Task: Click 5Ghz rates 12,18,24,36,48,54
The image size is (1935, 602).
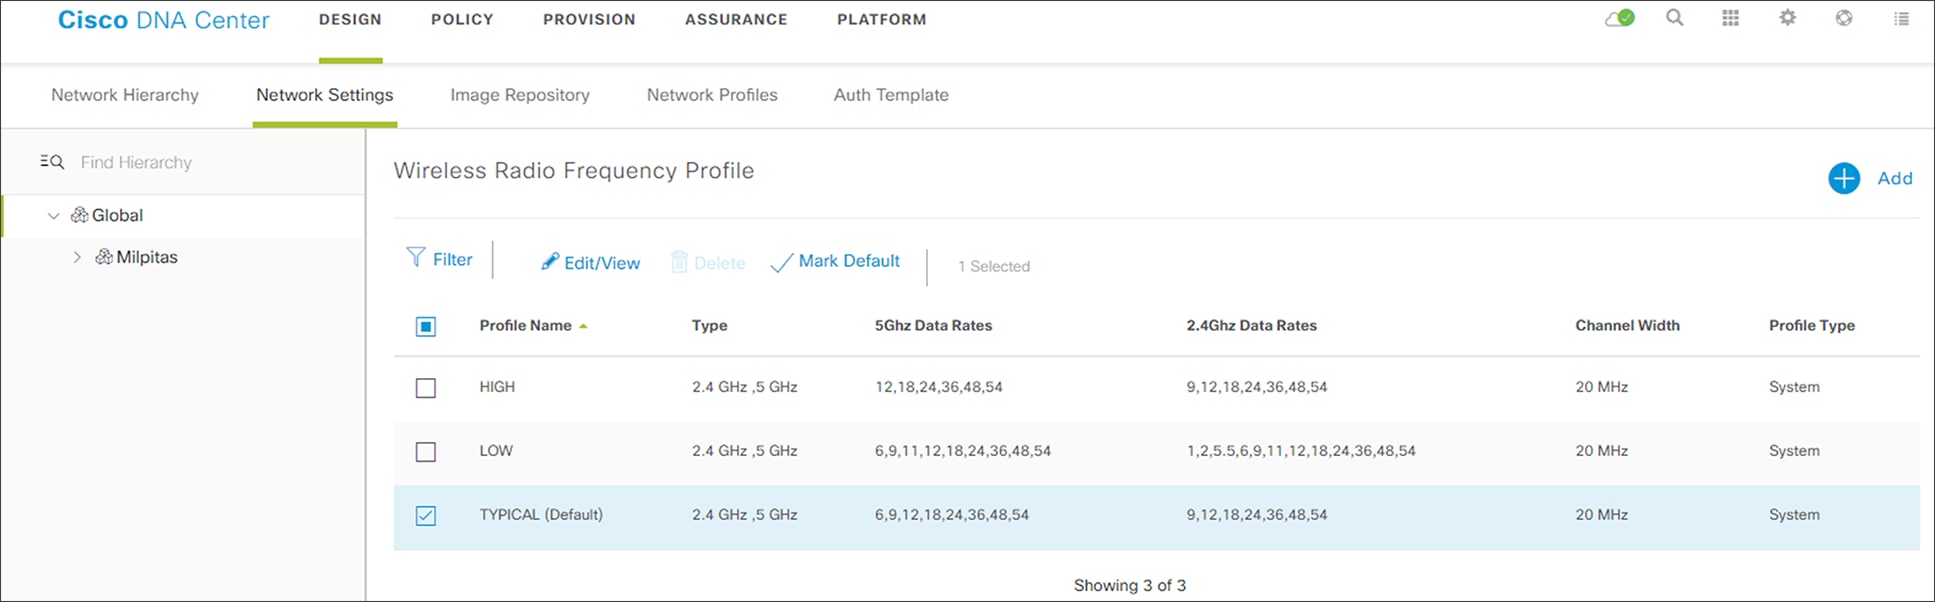Action: 939,387
